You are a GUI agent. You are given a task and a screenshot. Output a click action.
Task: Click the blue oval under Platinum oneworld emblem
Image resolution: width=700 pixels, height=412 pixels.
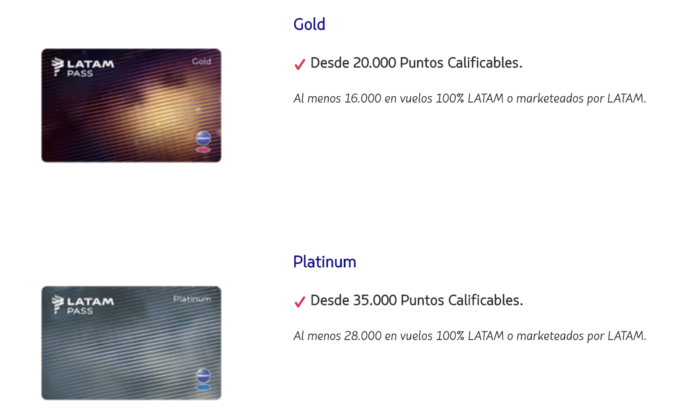(203, 387)
